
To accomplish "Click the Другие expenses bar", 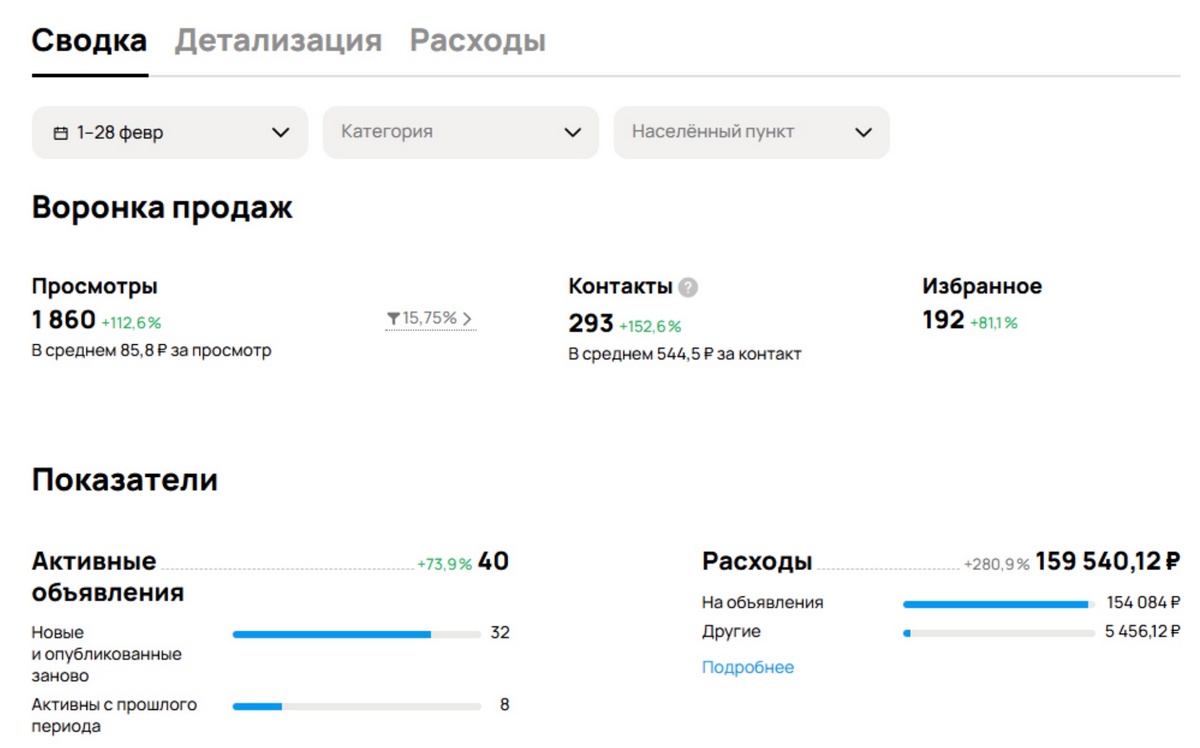I will 998,633.
